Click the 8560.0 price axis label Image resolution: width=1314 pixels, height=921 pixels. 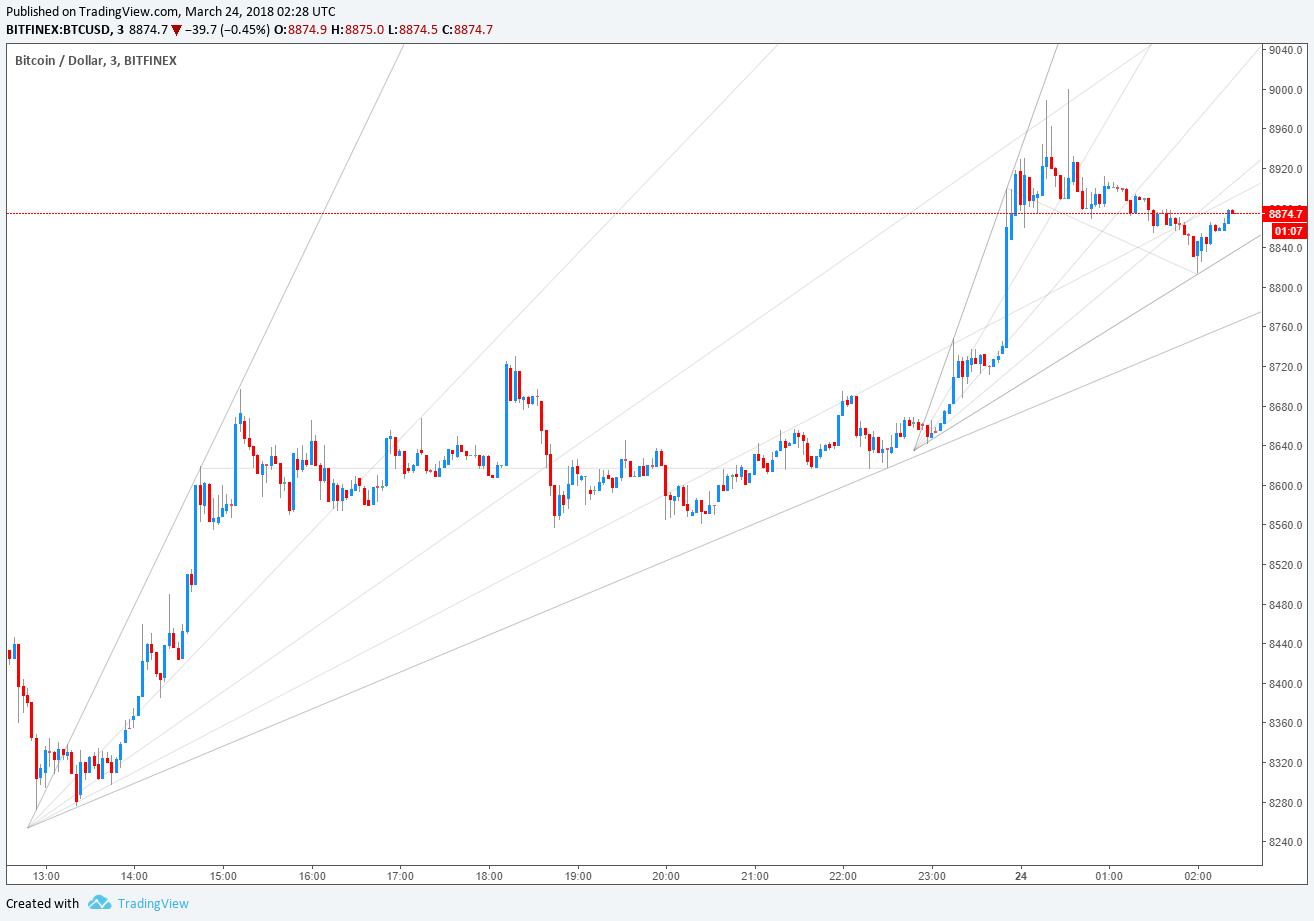point(1285,526)
